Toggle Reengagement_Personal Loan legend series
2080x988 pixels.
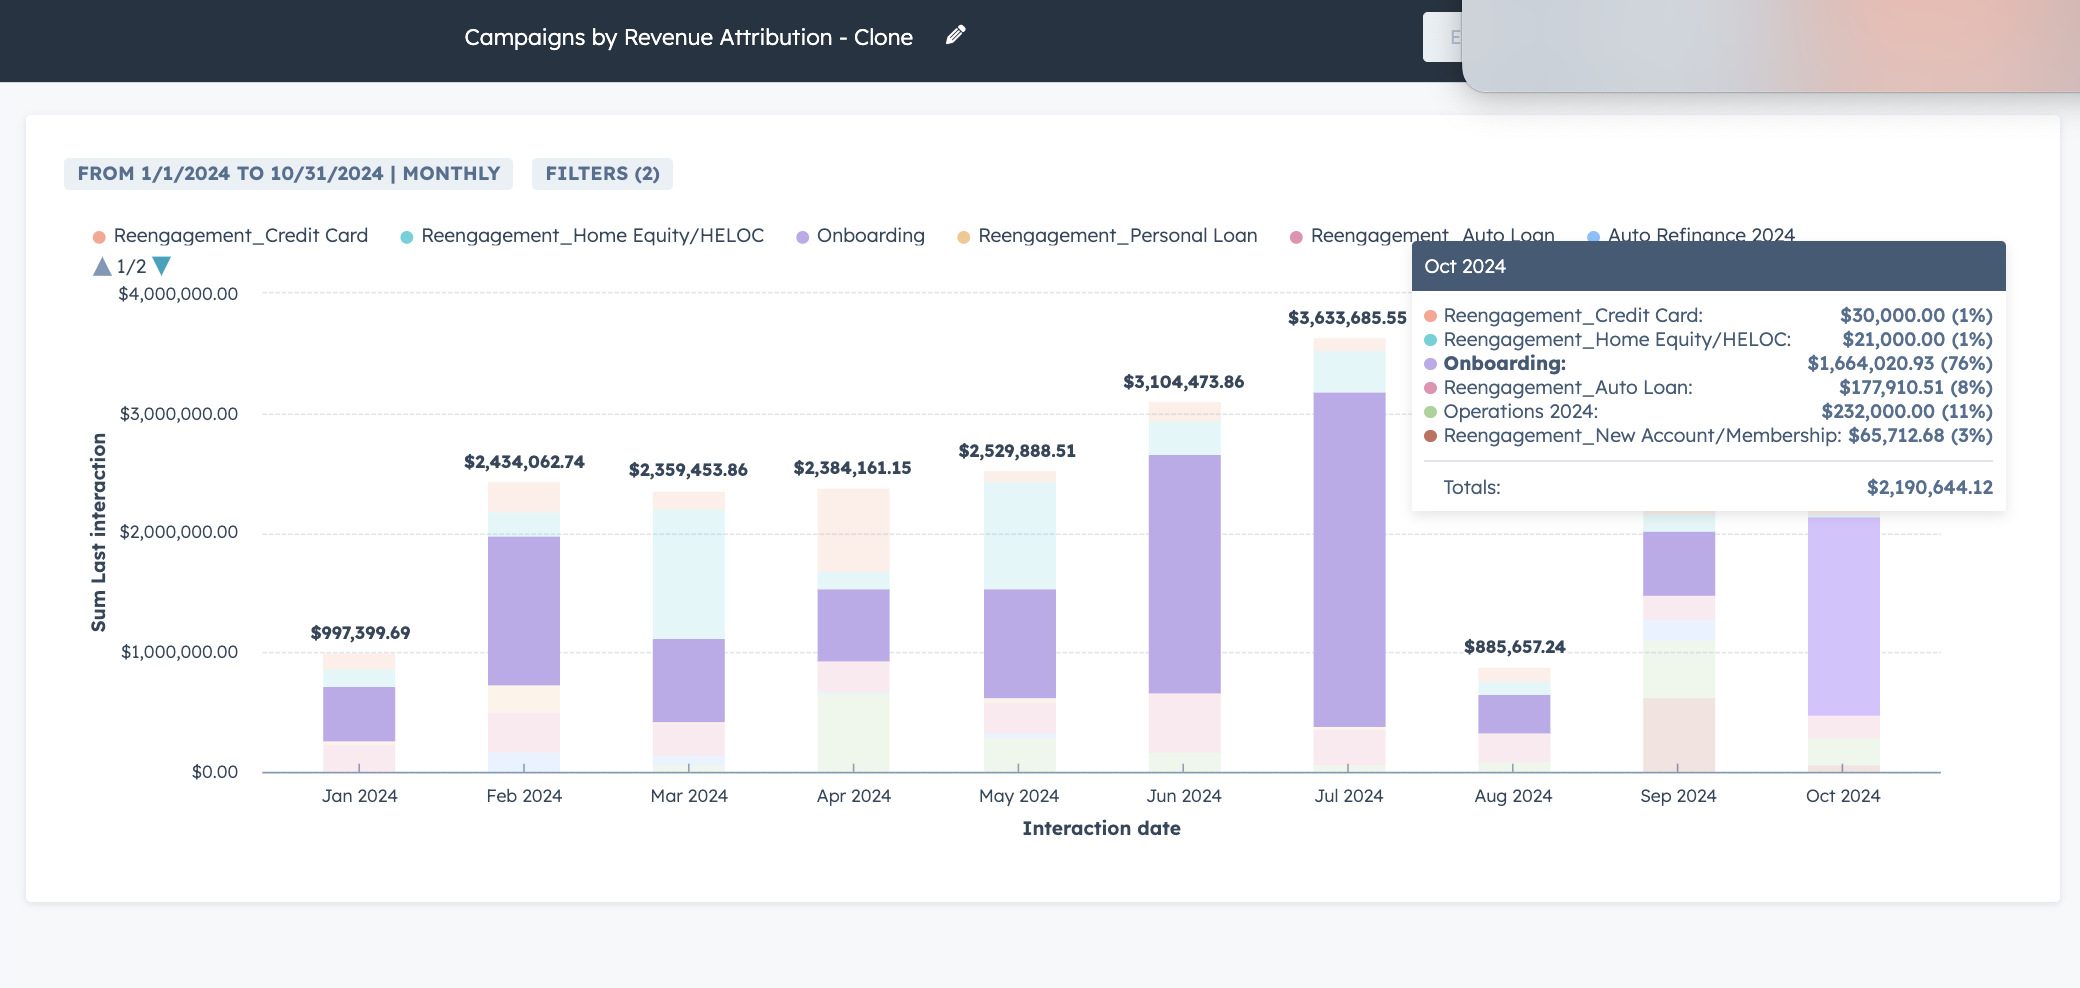click(x=1108, y=236)
